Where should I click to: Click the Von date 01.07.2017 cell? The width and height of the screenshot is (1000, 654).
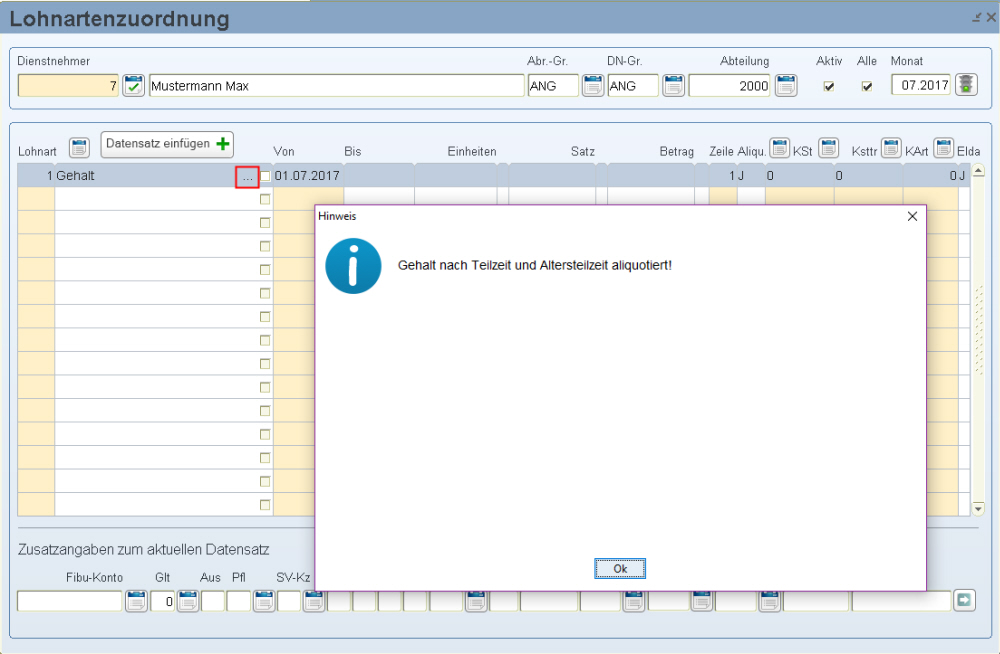pyautogui.click(x=307, y=176)
